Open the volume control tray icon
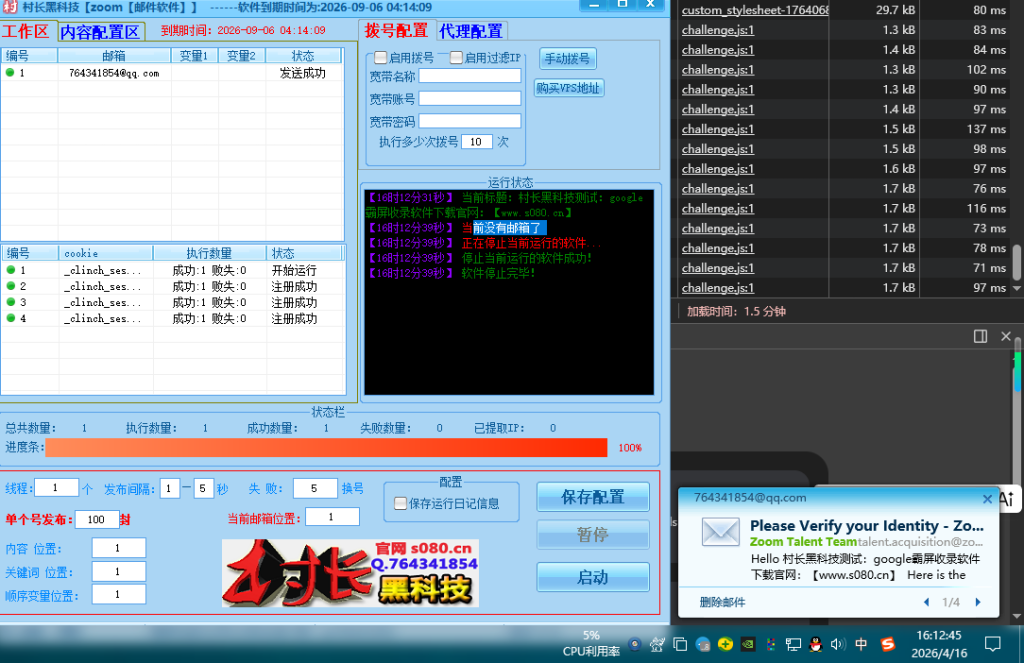The image size is (1024, 663). pyautogui.click(x=837, y=645)
